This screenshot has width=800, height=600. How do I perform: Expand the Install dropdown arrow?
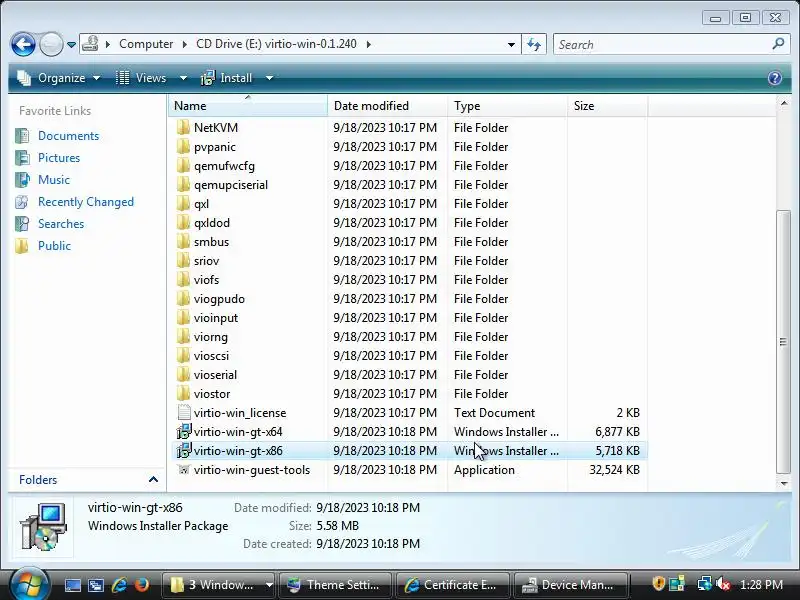click(269, 78)
